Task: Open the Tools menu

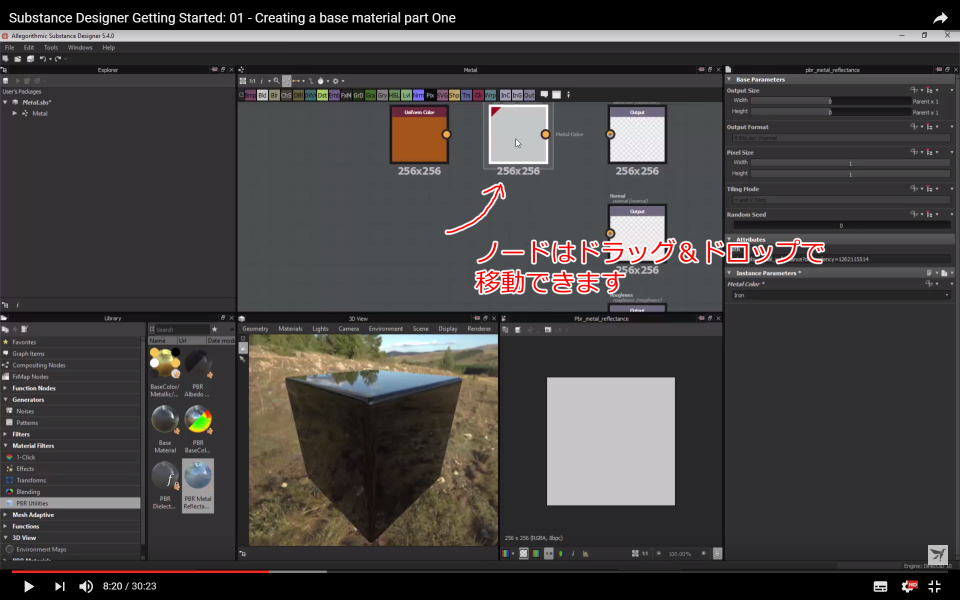Action: pos(51,47)
